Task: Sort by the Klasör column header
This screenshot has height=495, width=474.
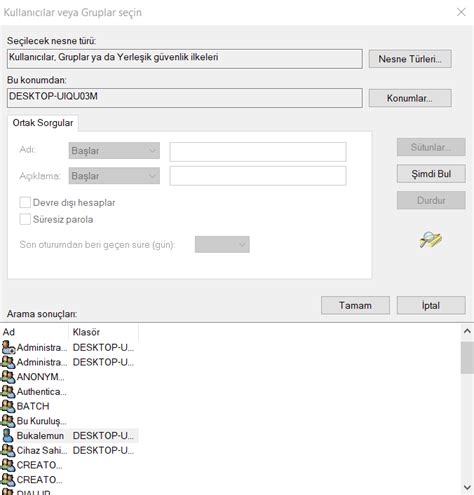Action: 103,332
